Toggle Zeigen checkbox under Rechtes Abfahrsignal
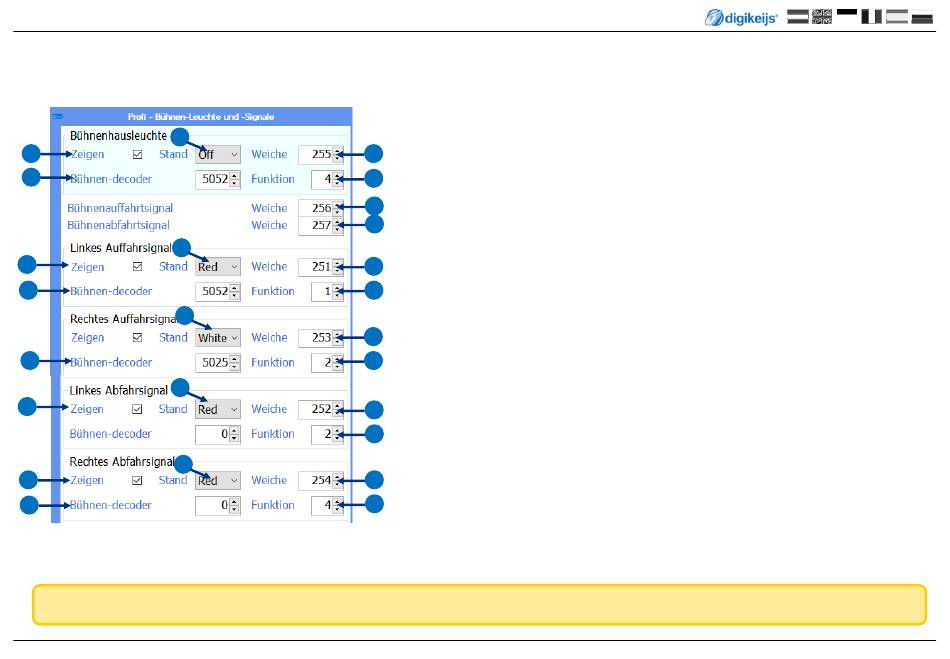Viewport: 950px width, 659px height. (138, 480)
